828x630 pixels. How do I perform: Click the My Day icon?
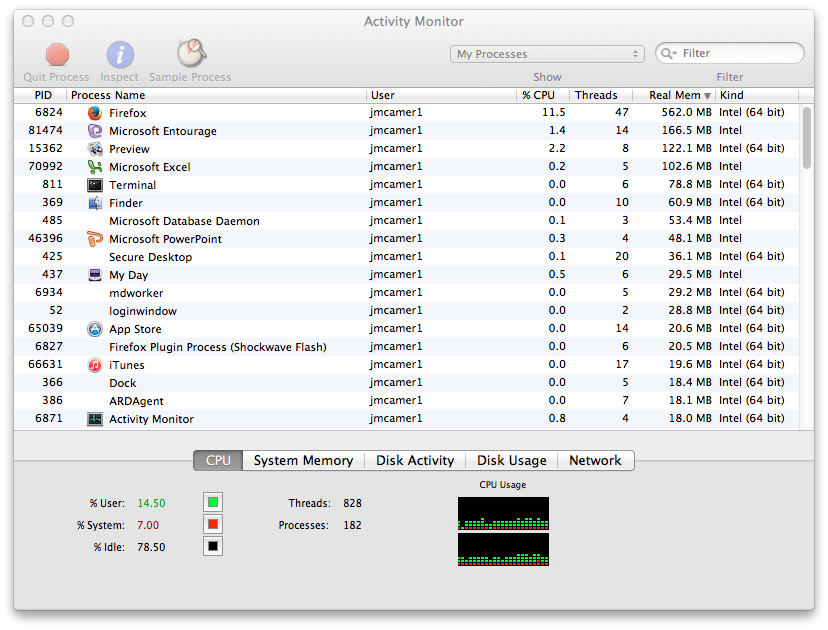pyautogui.click(x=95, y=275)
